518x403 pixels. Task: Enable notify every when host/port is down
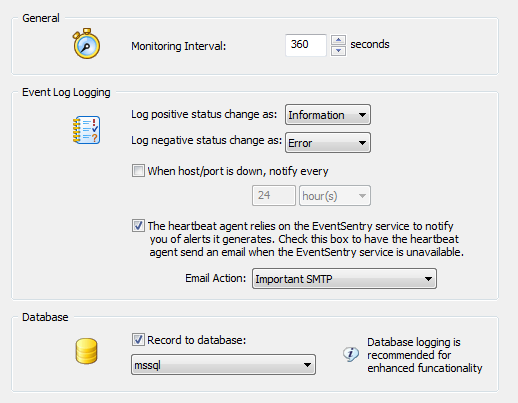tap(138, 171)
